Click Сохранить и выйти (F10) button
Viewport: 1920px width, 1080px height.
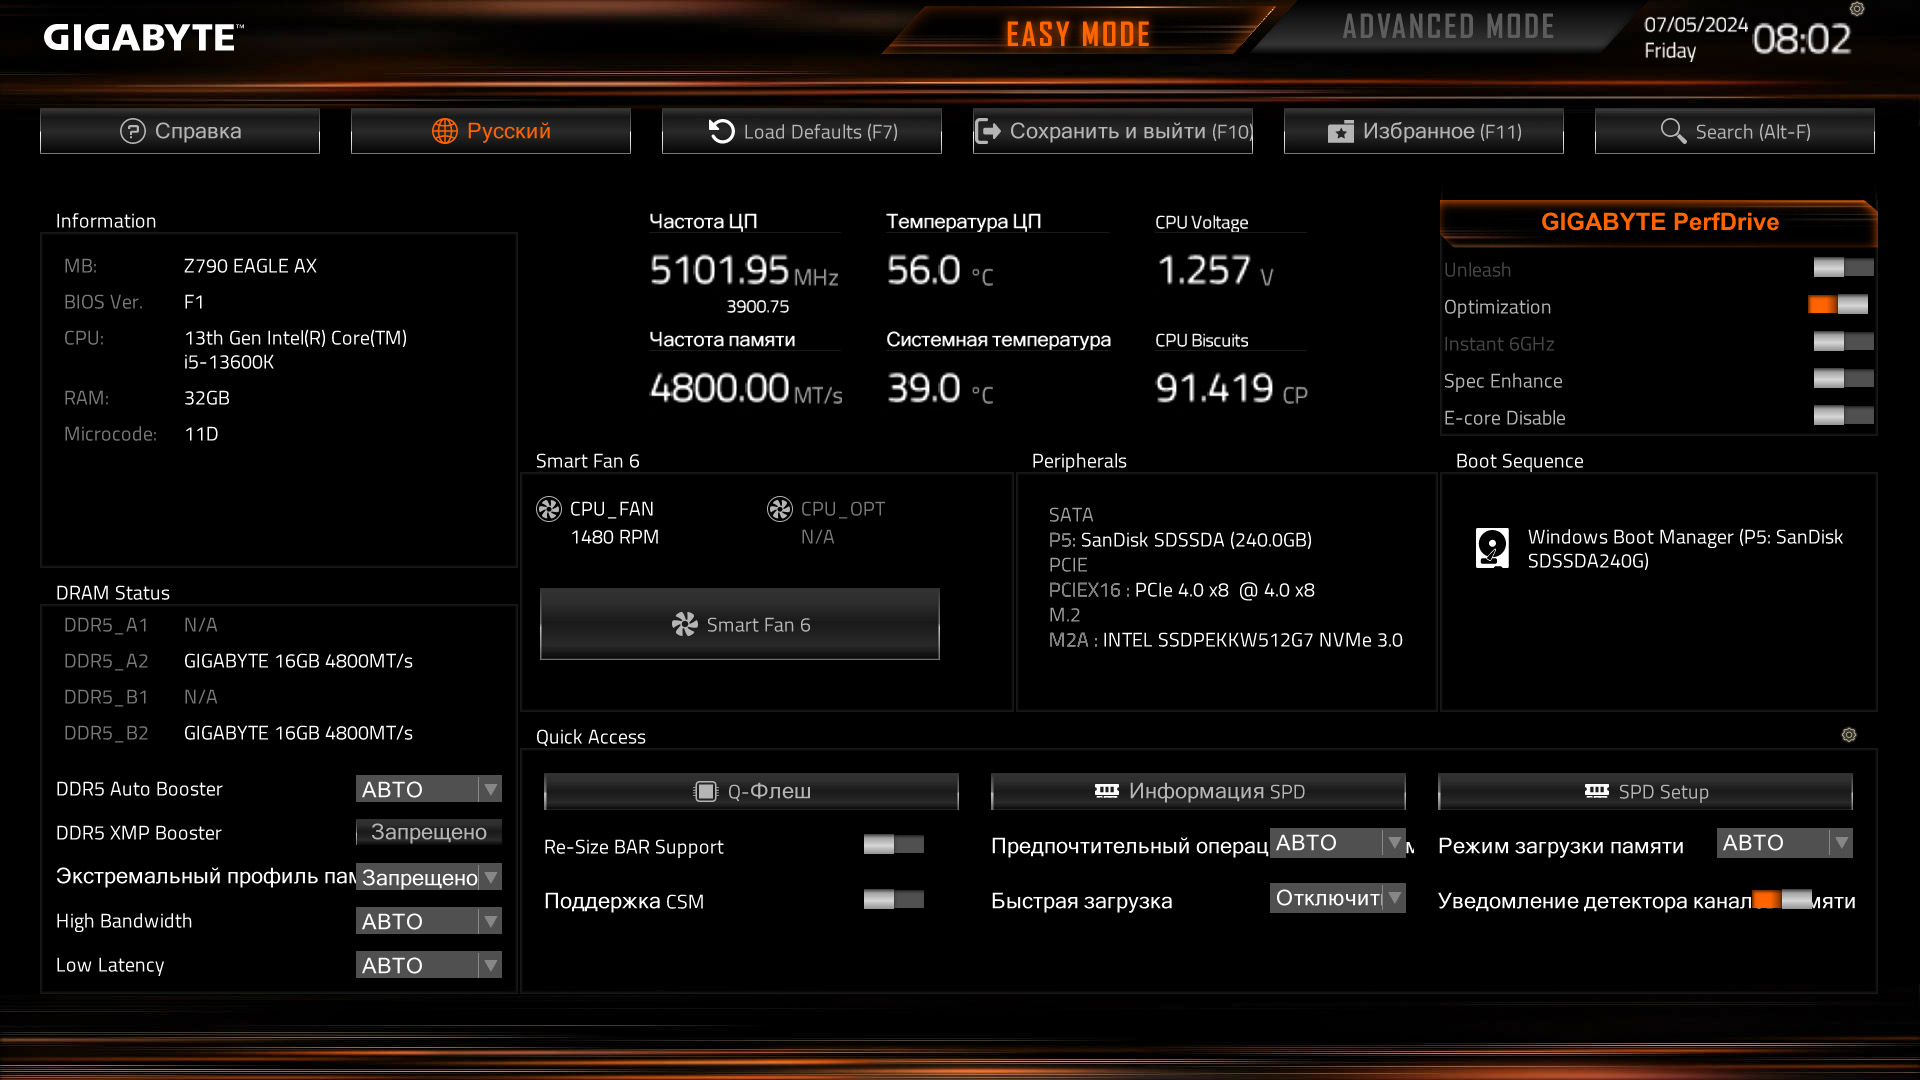[1113, 131]
